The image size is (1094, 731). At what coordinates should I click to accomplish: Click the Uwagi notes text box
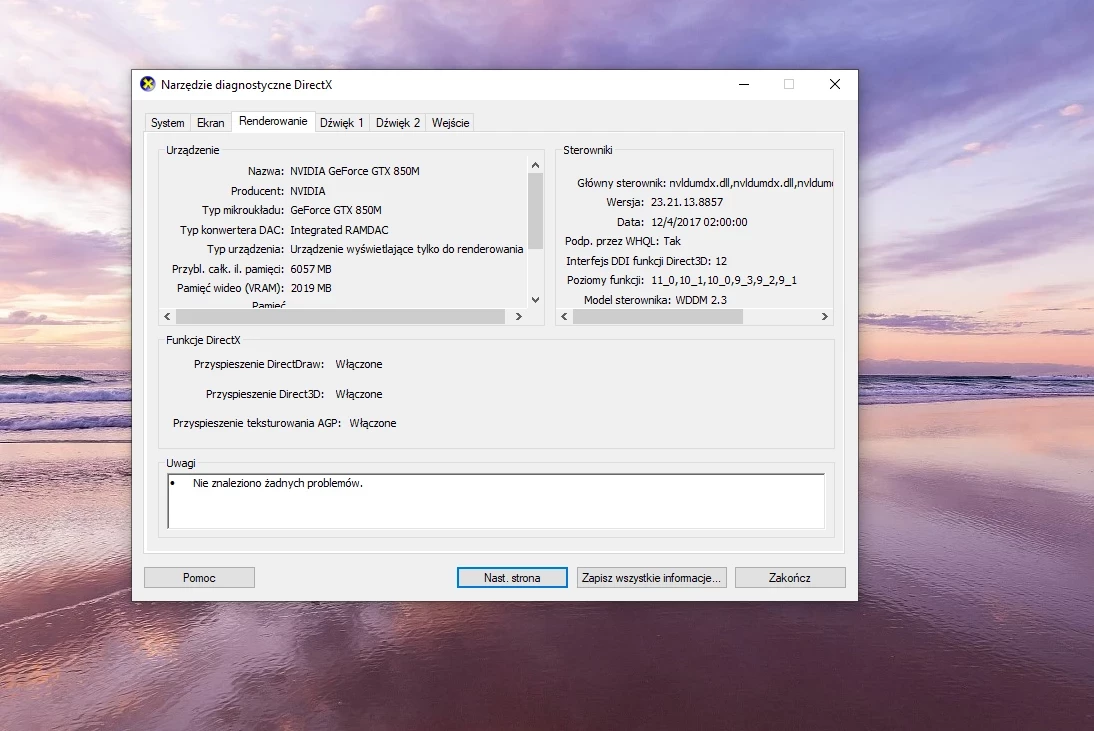(x=496, y=501)
